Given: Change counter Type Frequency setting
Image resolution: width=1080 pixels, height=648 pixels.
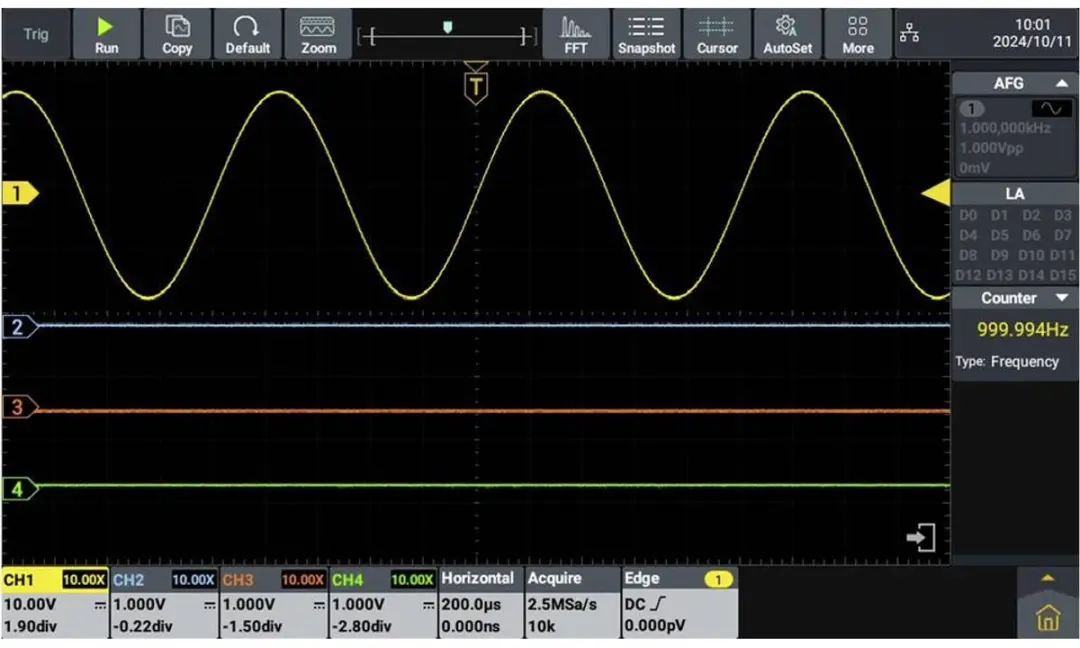Looking at the screenshot, I should pyautogui.click(x=1006, y=362).
